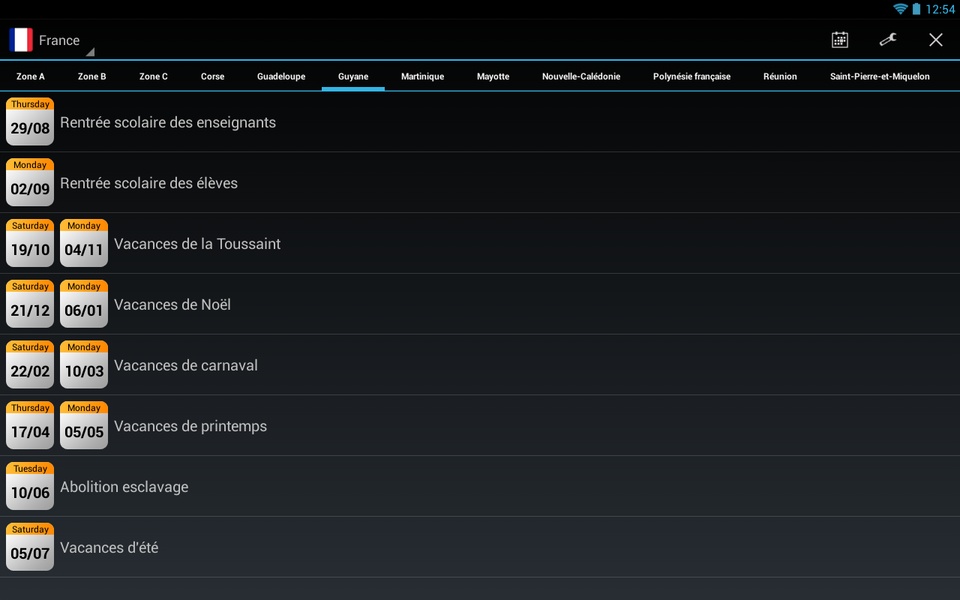The width and height of the screenshot is (960, 600).
Task: Tap the Saturday 22/02 date badge
Action: [30, 364]
